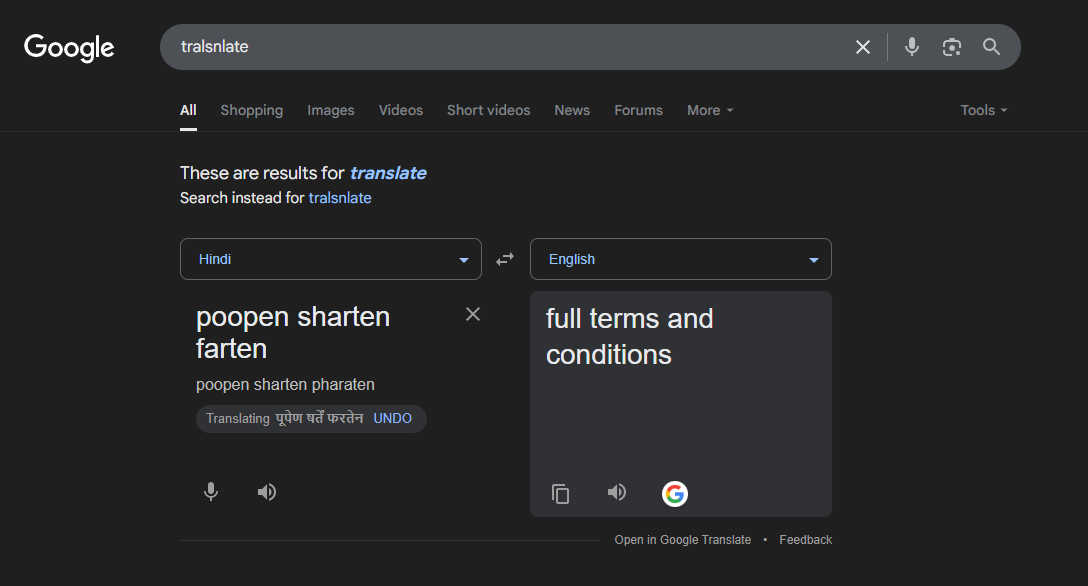Click the magnifying glass search button
The height and width of the screenshot is (586, 1088).
point(992,46)
